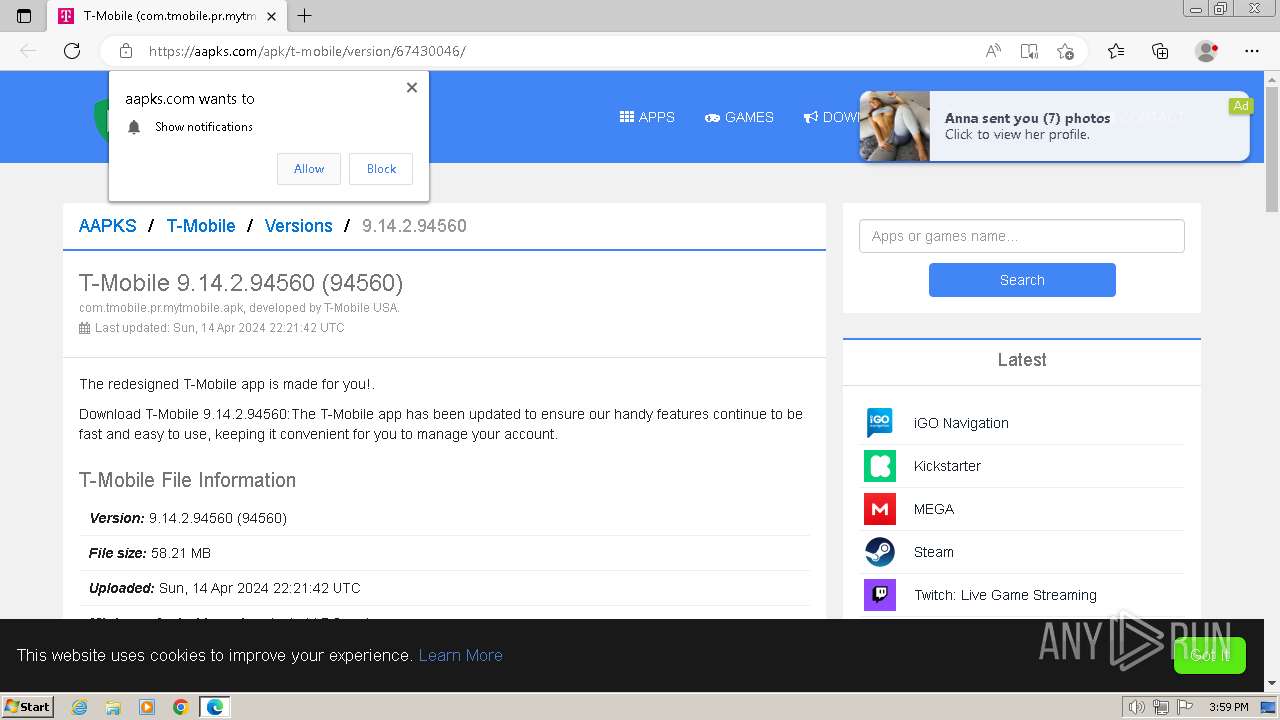Go to the T-Mobile breadcrumb link

pyautogui.click(x=201, y=226)
